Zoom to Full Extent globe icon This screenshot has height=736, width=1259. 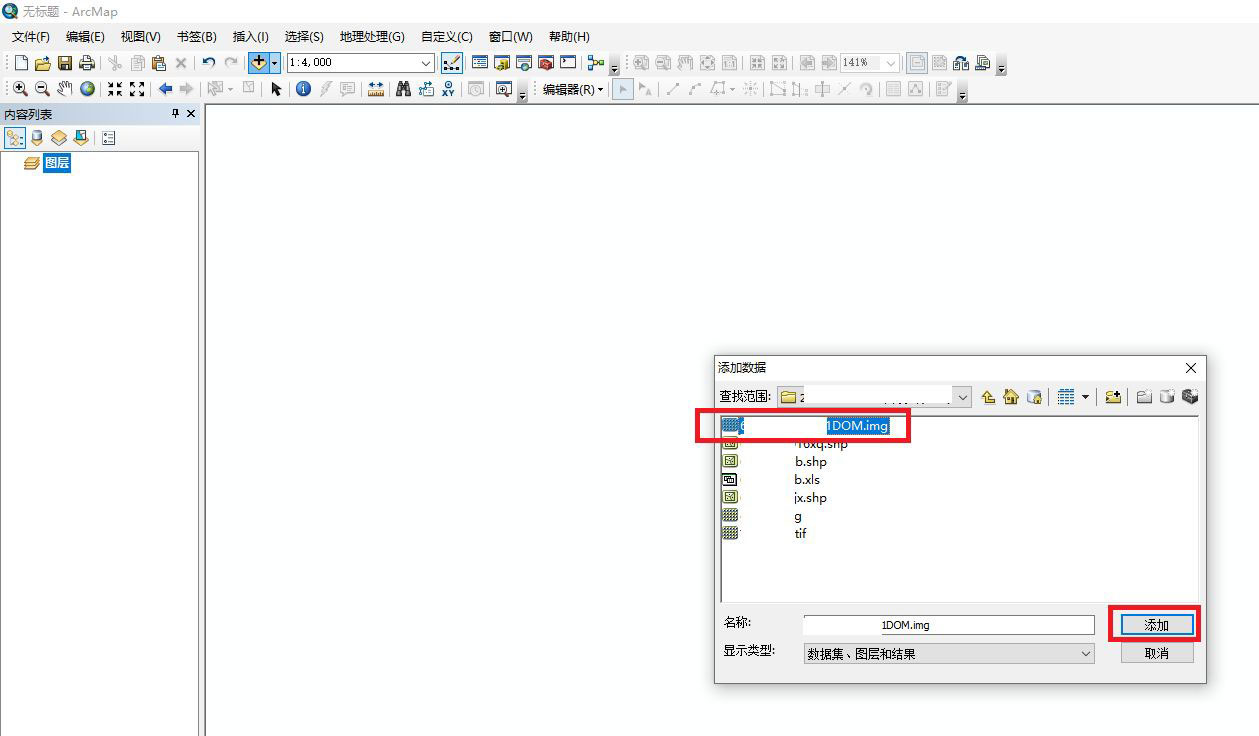[88, 89]
